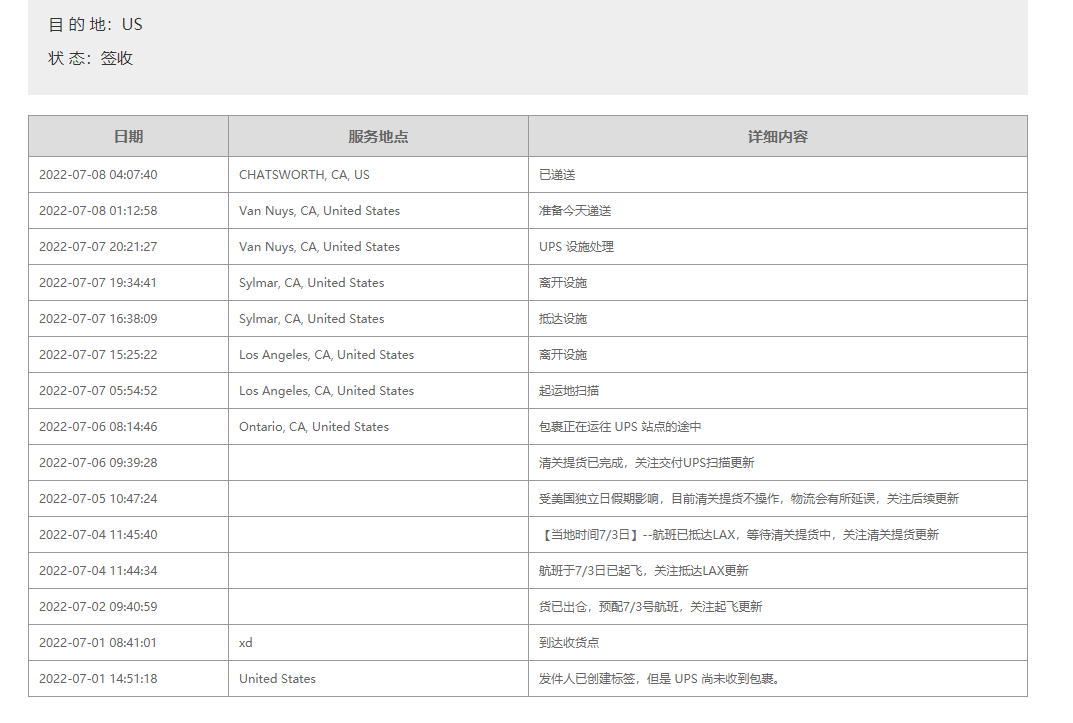Click the 准备今天递送 detail entry
The height and width of the screenshot is (723, 1073).
click(x=575, y=211)
